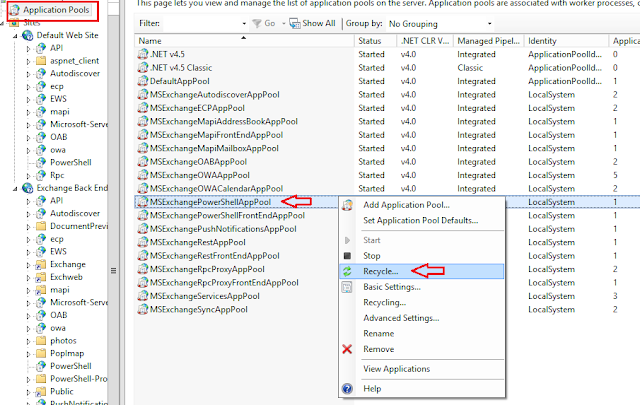The width and height of the screenshot is (640, 405).
Task: Click the OAB icon under Default Web Site
Action: pyautogui.click(x=41, y=137)
